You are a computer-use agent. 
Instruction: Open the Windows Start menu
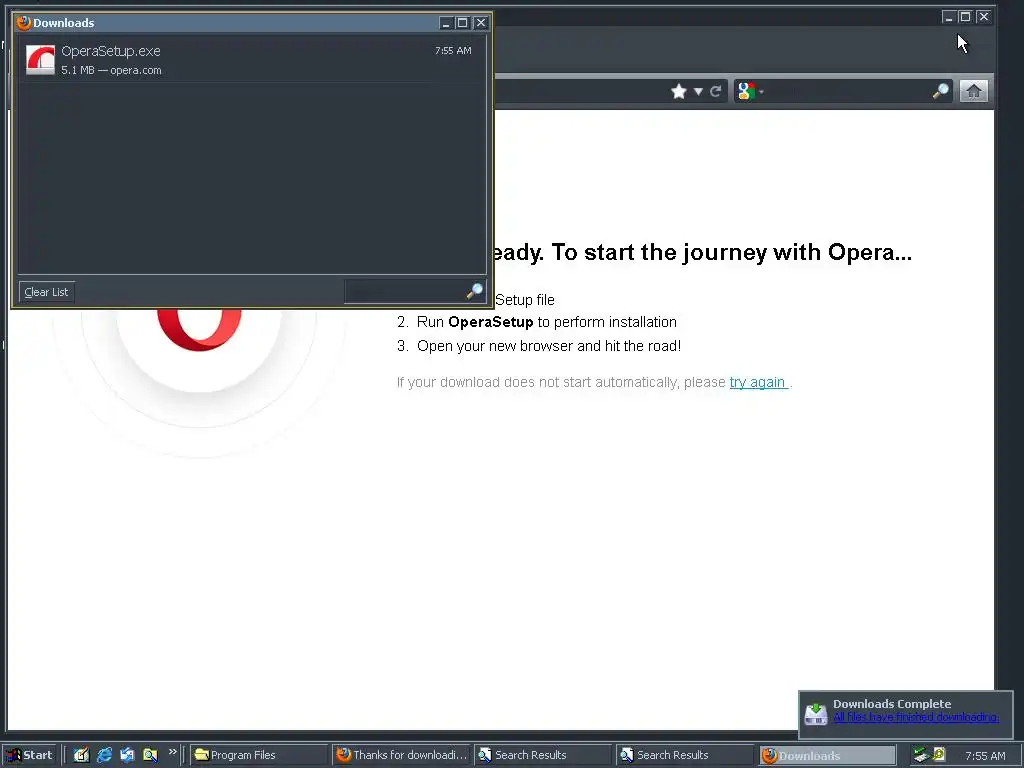[30, 755]
